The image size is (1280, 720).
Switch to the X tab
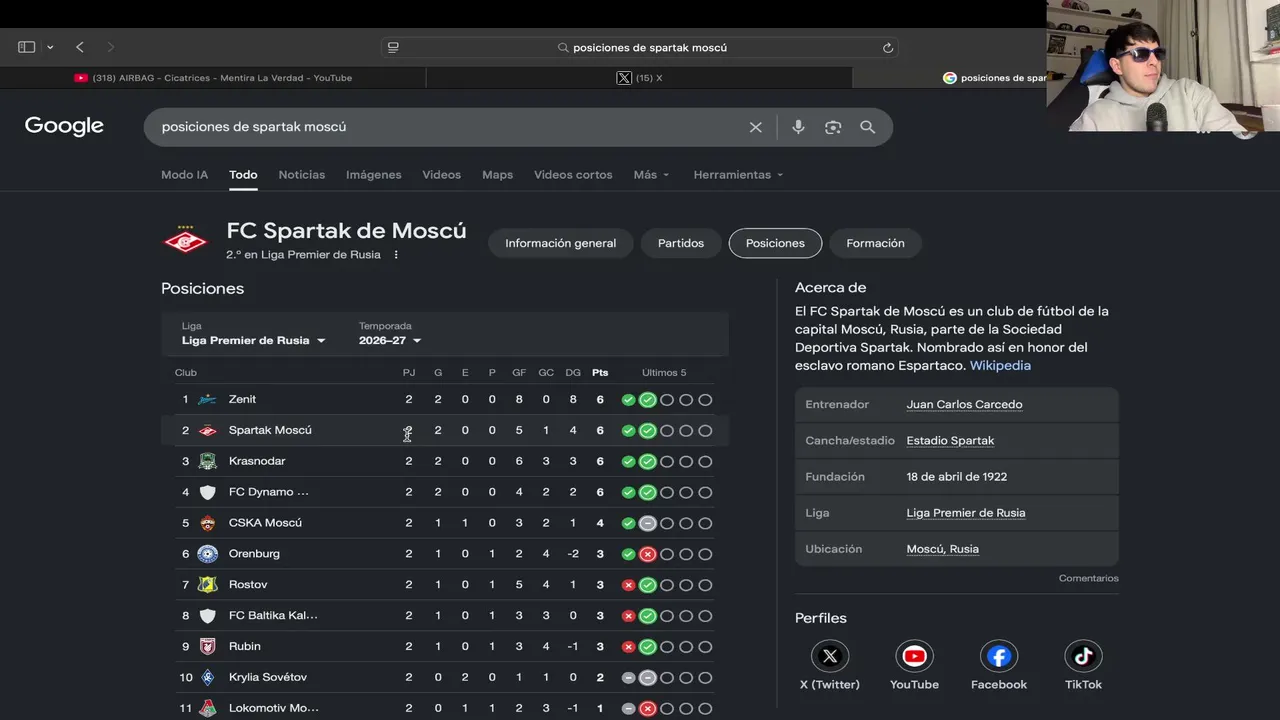coord(640,78)
